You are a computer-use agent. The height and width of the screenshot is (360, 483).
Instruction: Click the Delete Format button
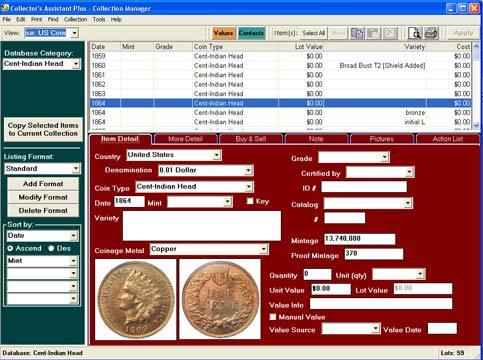43,210
